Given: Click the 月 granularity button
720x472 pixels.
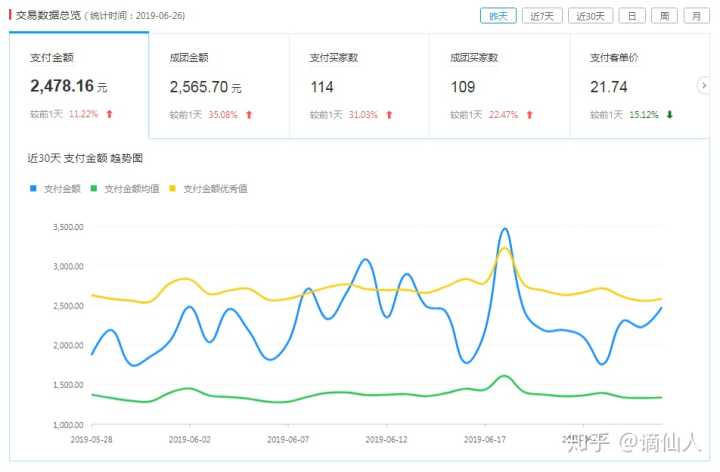Looking at the screenshot, I should tap(694, 16).
